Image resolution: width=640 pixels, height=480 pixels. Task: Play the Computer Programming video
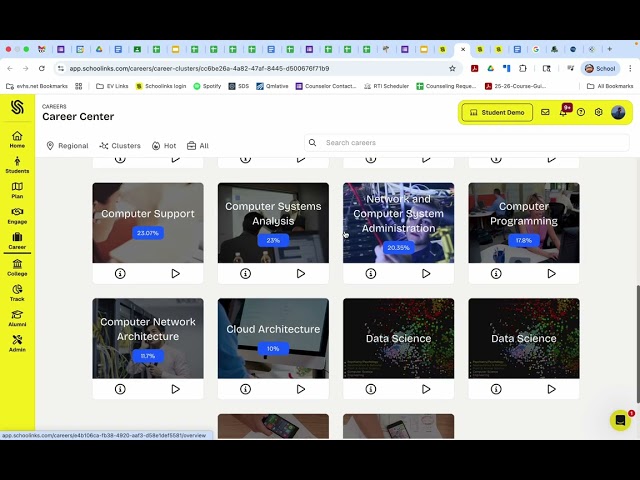click(551, 273)
